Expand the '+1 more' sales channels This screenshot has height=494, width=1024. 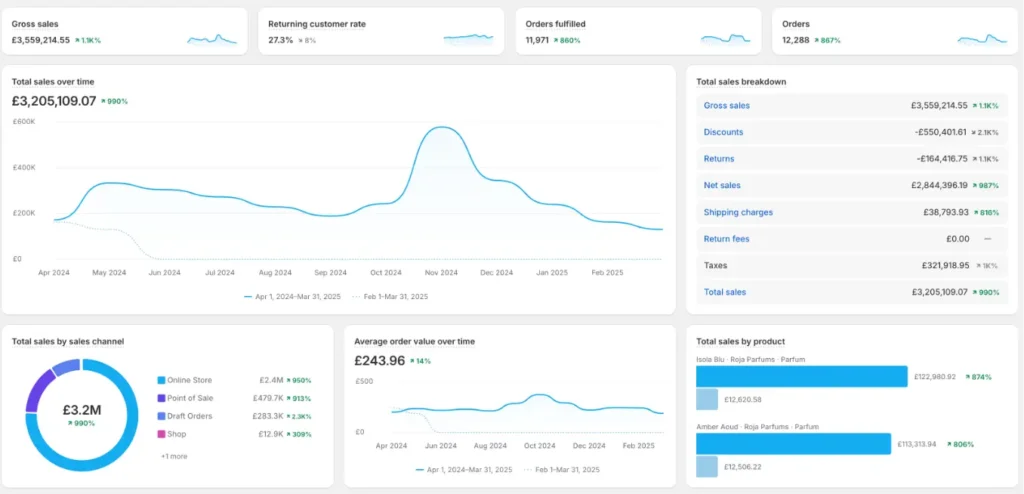pyautogui.click(x=174, y=456)
